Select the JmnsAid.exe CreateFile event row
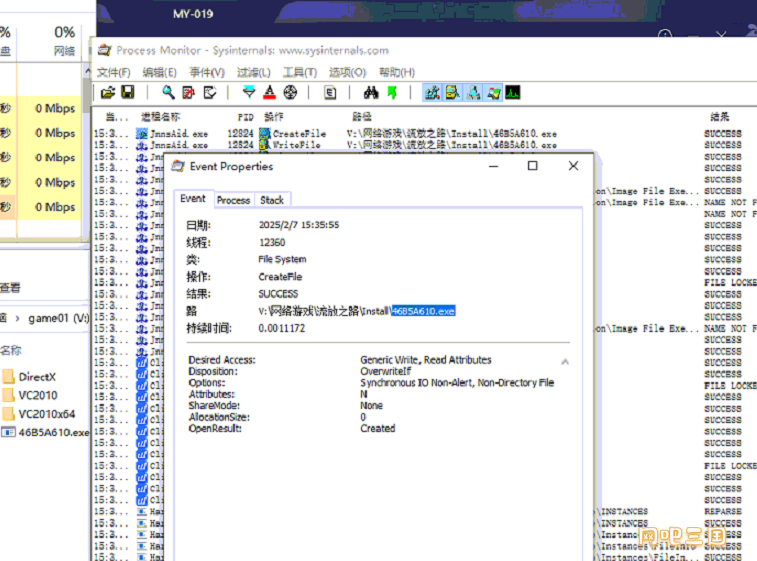Viewport: 757px width, 561px height. tap(425, 134)
